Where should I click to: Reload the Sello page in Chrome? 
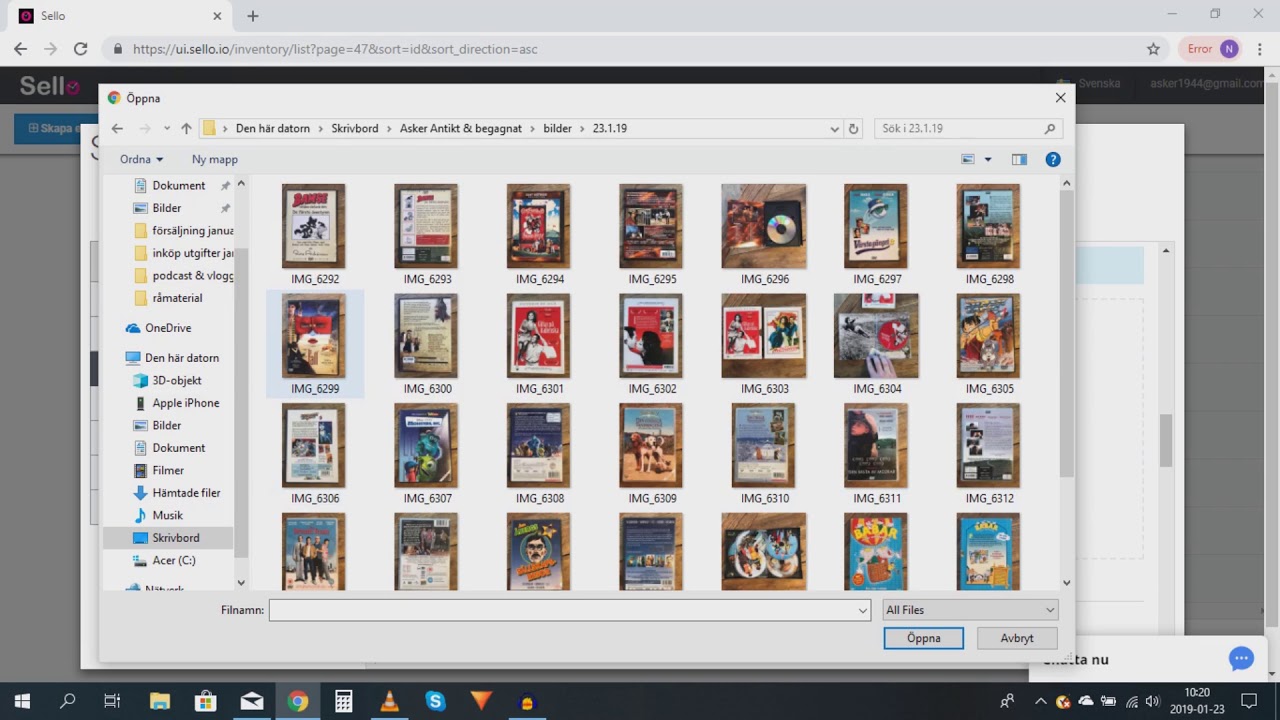pyautogui.click(x=80, y=49)
